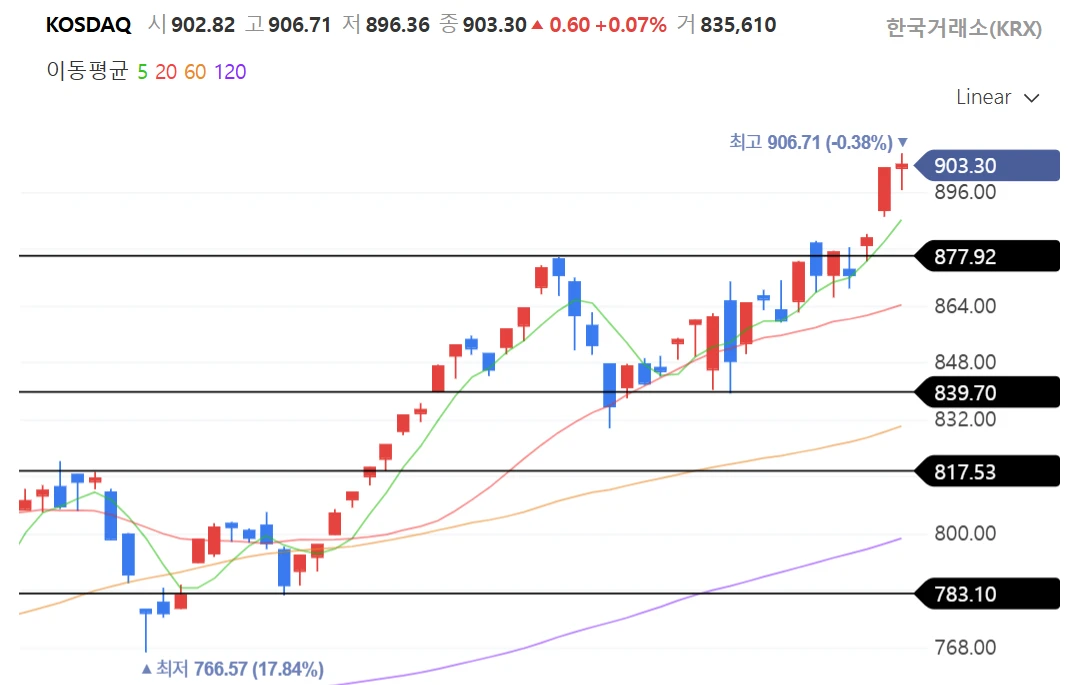Click the chevron arrow beside Linear

pyautogui.click(x=1032, y=98)
